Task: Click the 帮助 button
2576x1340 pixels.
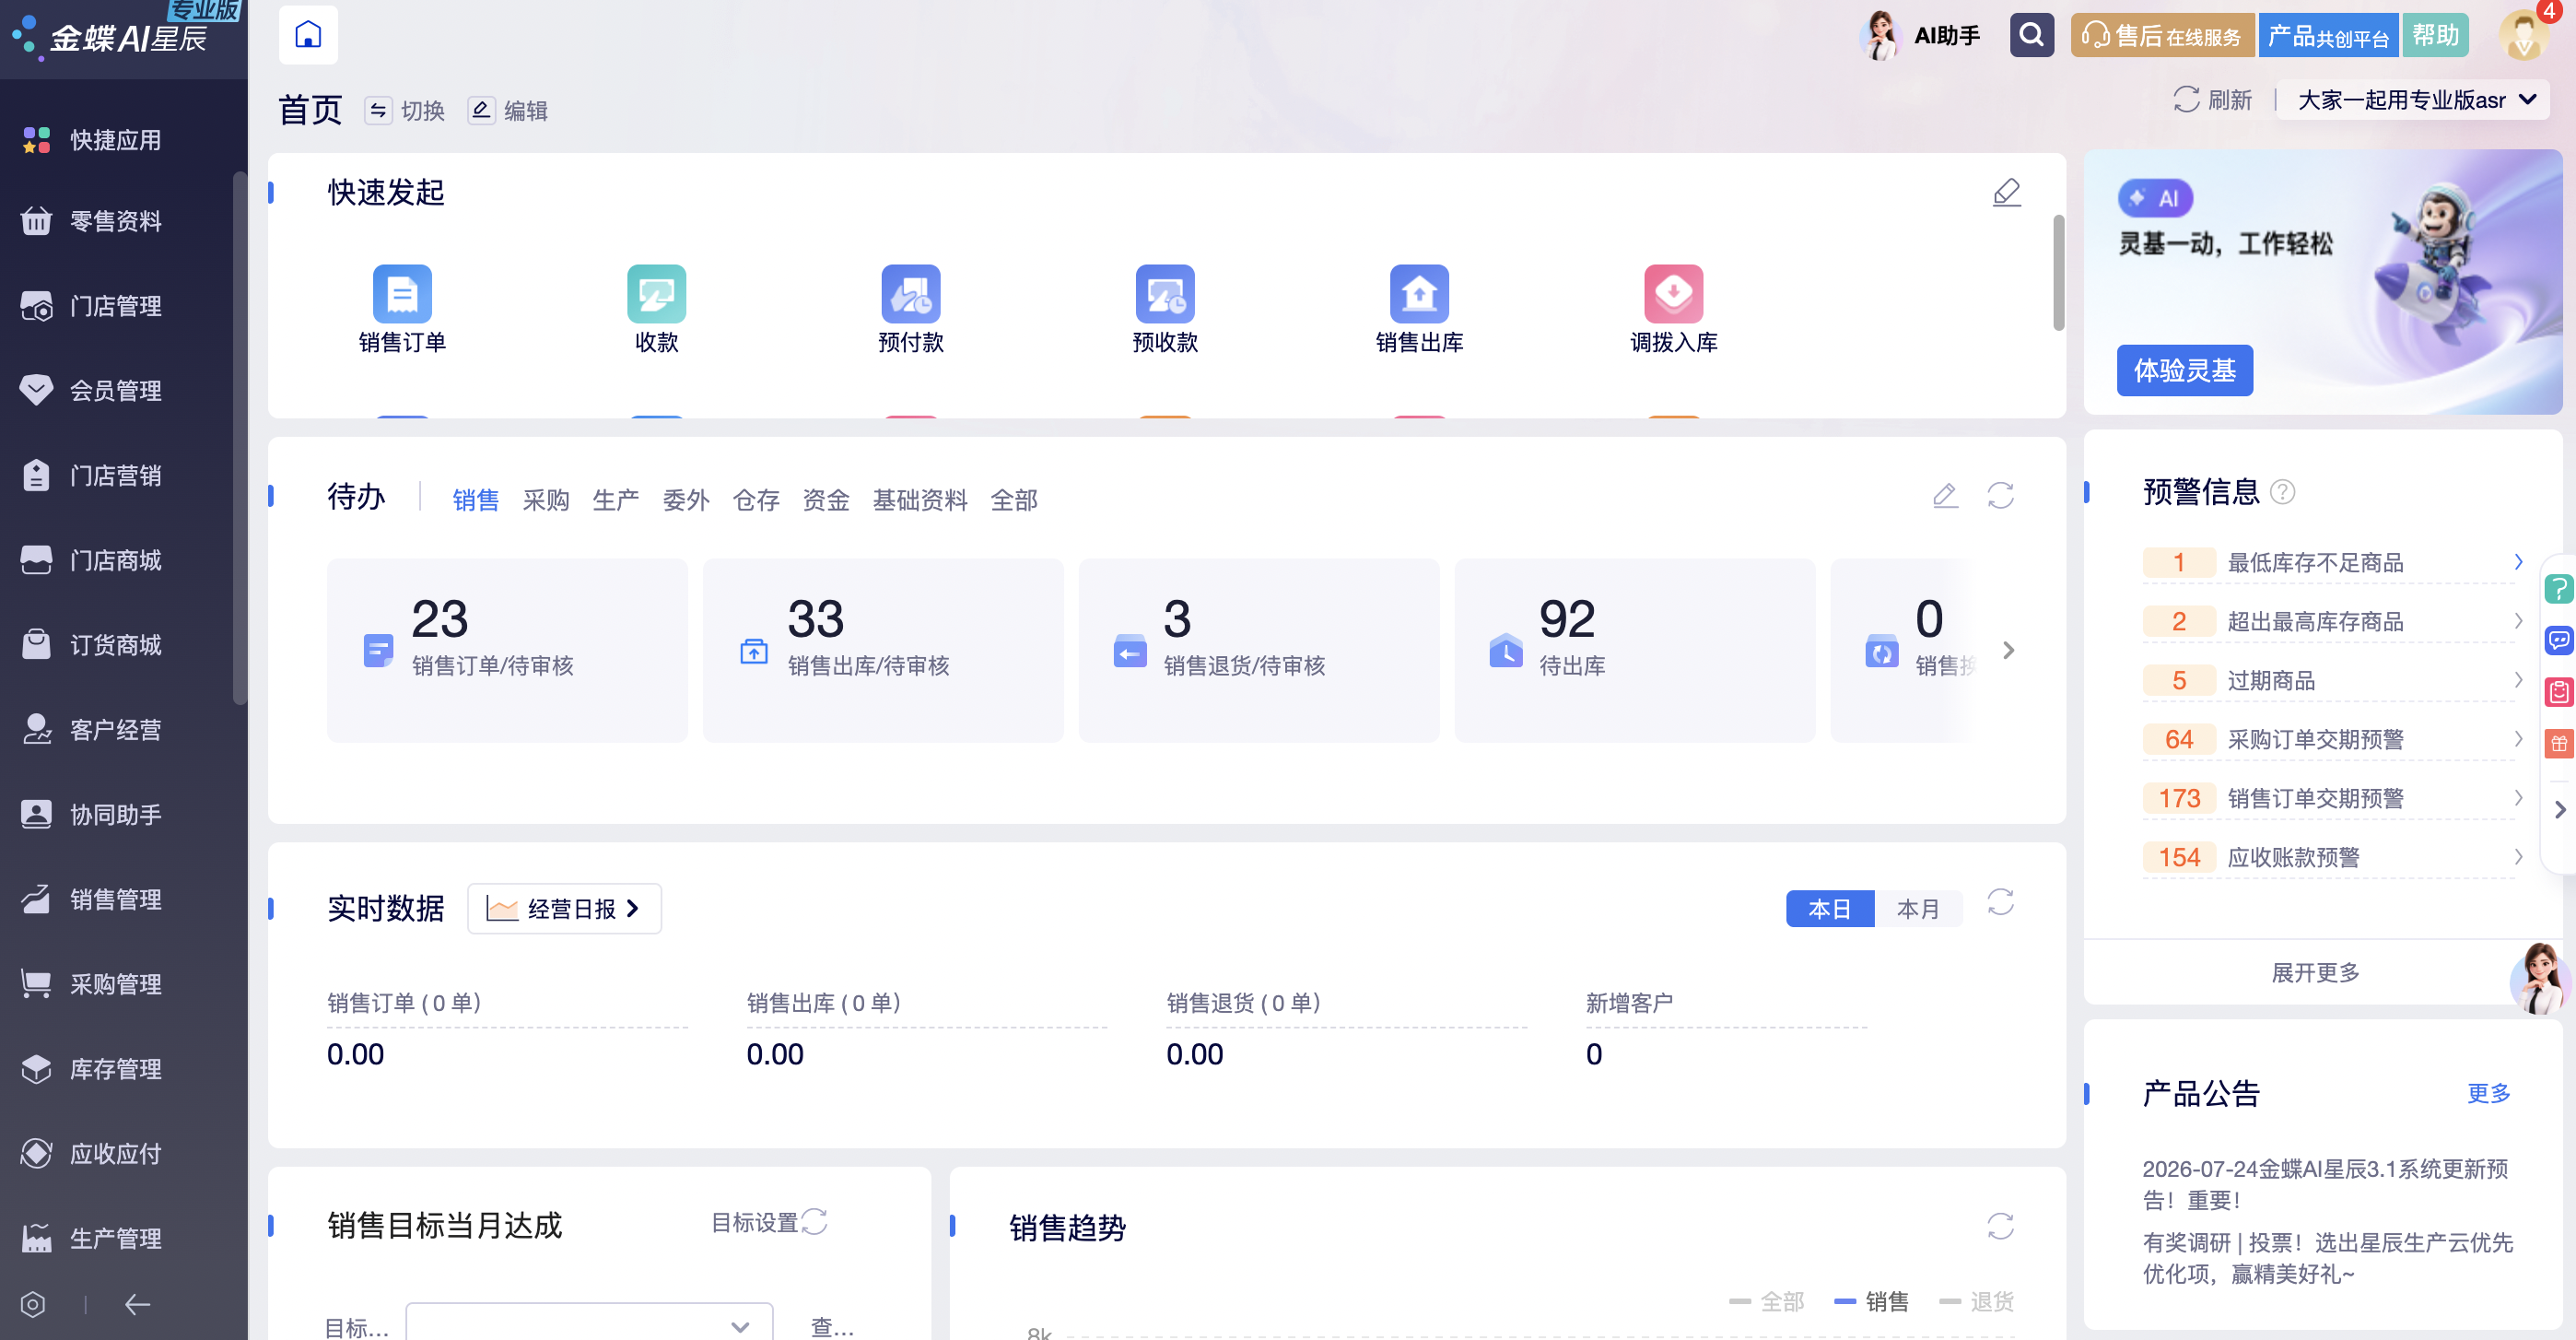Action: coord(2435,36)
